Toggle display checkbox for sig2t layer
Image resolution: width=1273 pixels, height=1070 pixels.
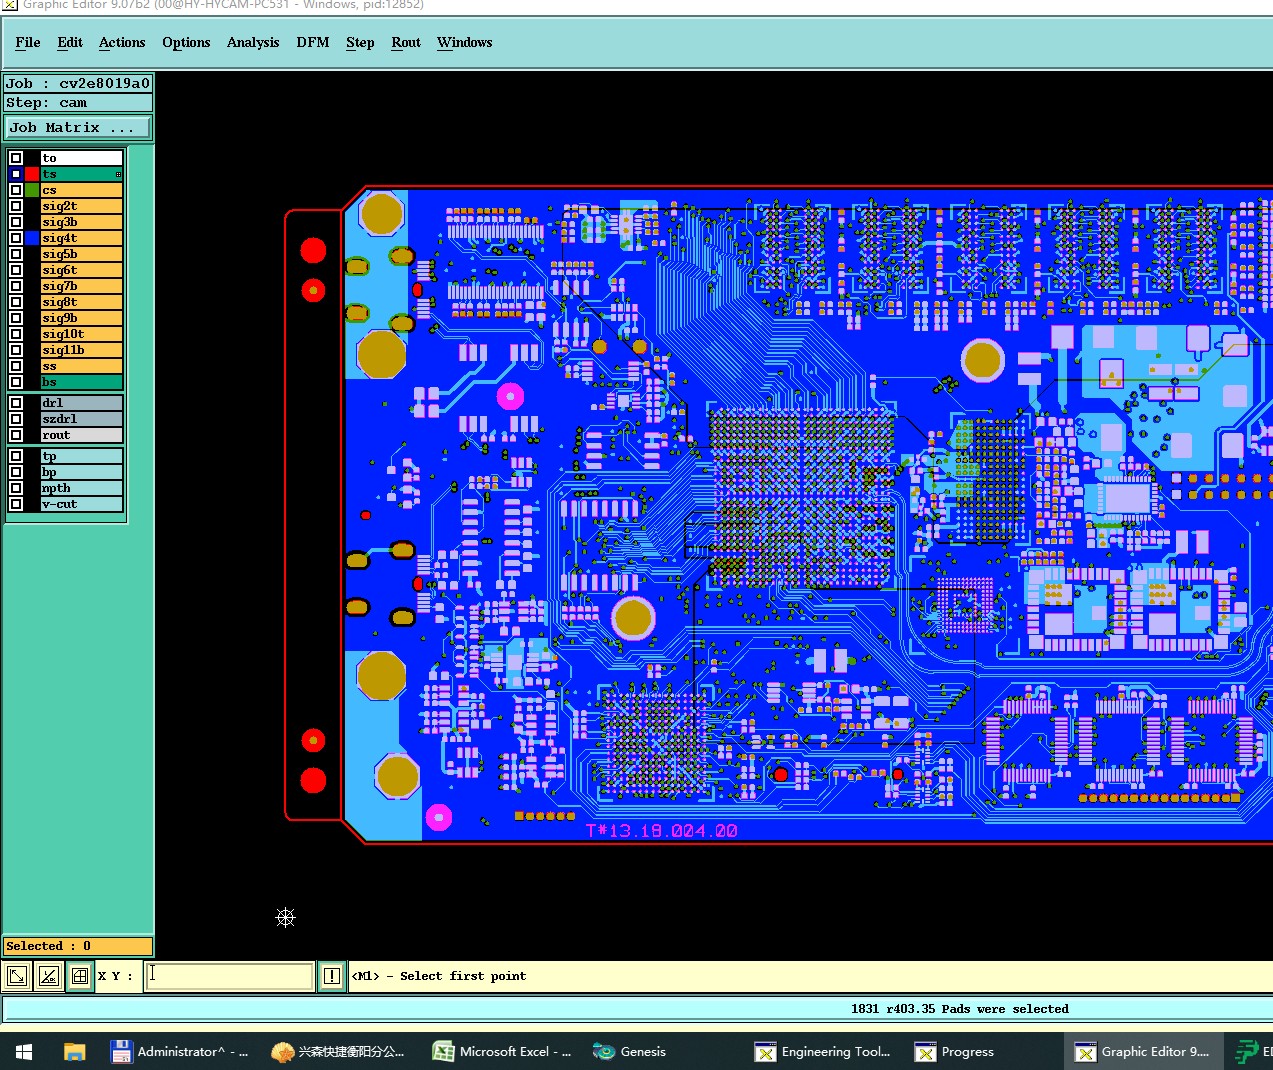[16, 206]
